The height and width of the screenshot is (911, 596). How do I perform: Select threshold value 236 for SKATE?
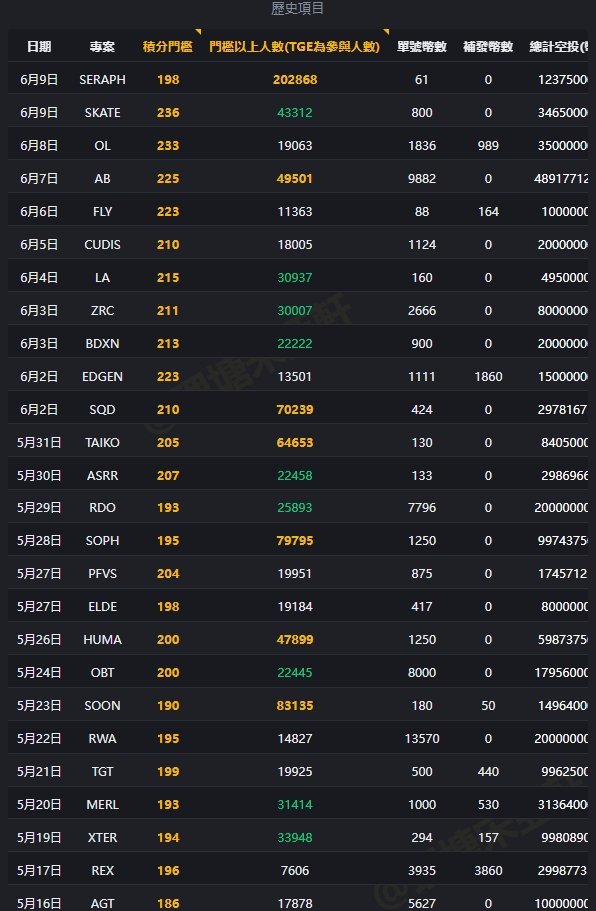pyautogui.click(x=168, y=113)
